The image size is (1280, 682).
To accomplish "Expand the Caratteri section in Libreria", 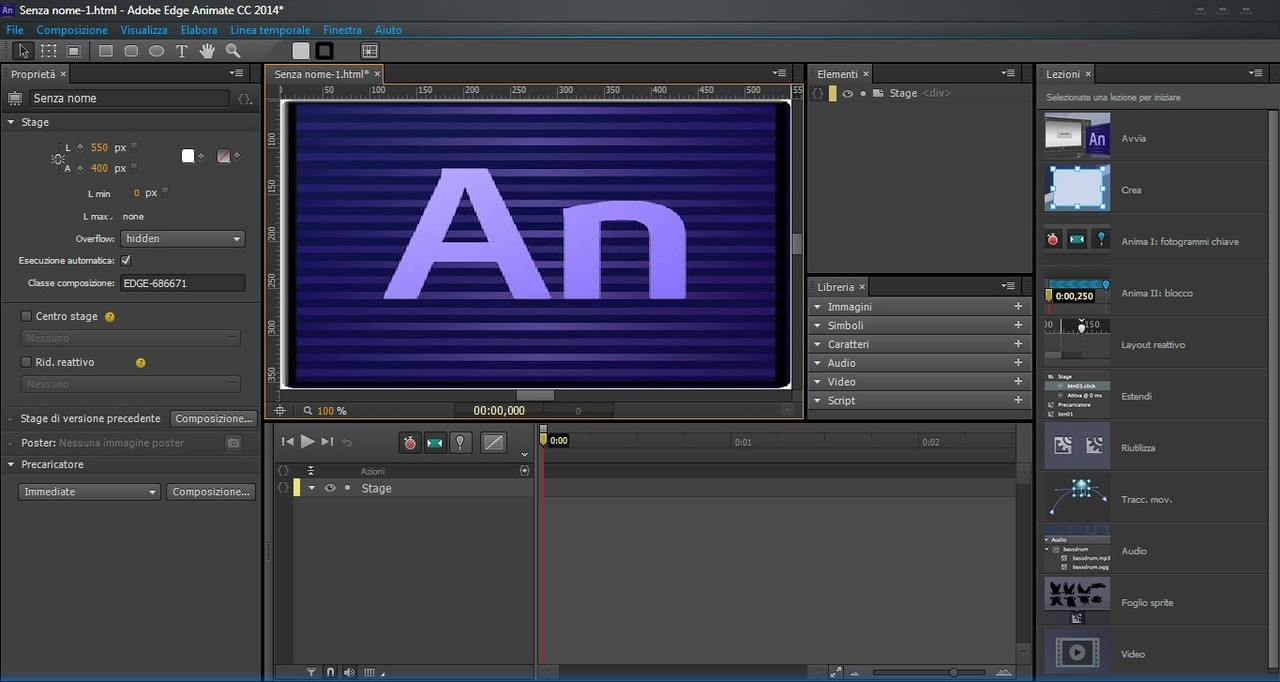I will (x=817, y=344).
